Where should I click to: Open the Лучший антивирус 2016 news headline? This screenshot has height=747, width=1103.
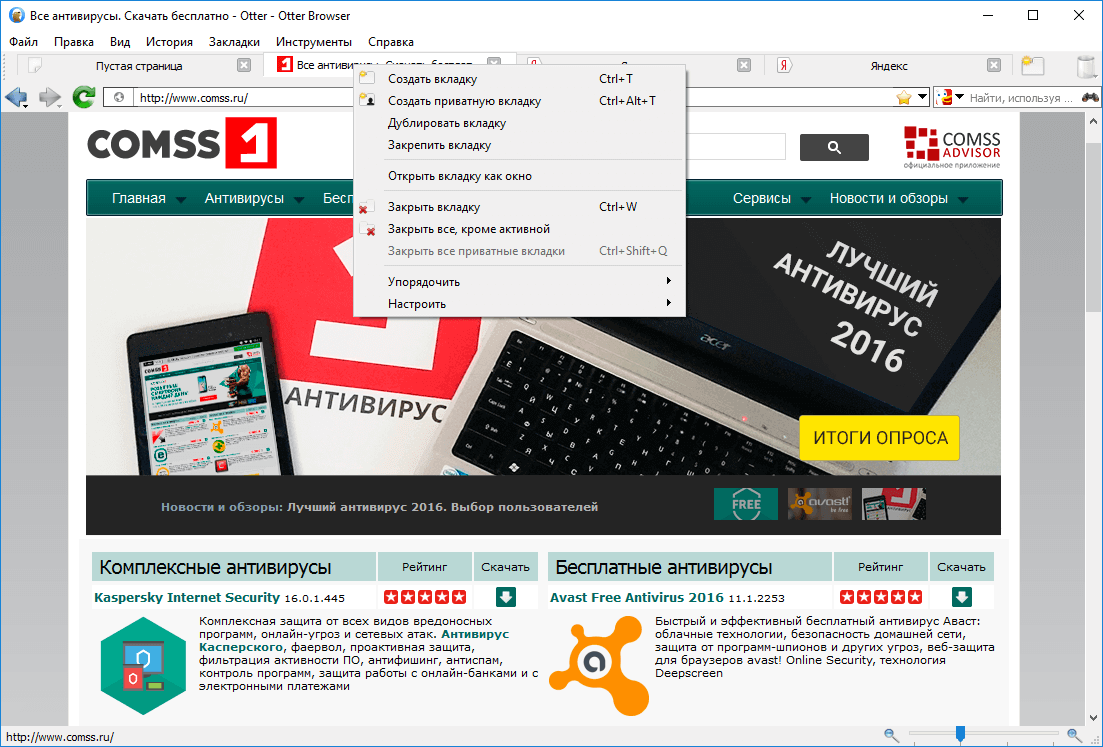(442, 506)
